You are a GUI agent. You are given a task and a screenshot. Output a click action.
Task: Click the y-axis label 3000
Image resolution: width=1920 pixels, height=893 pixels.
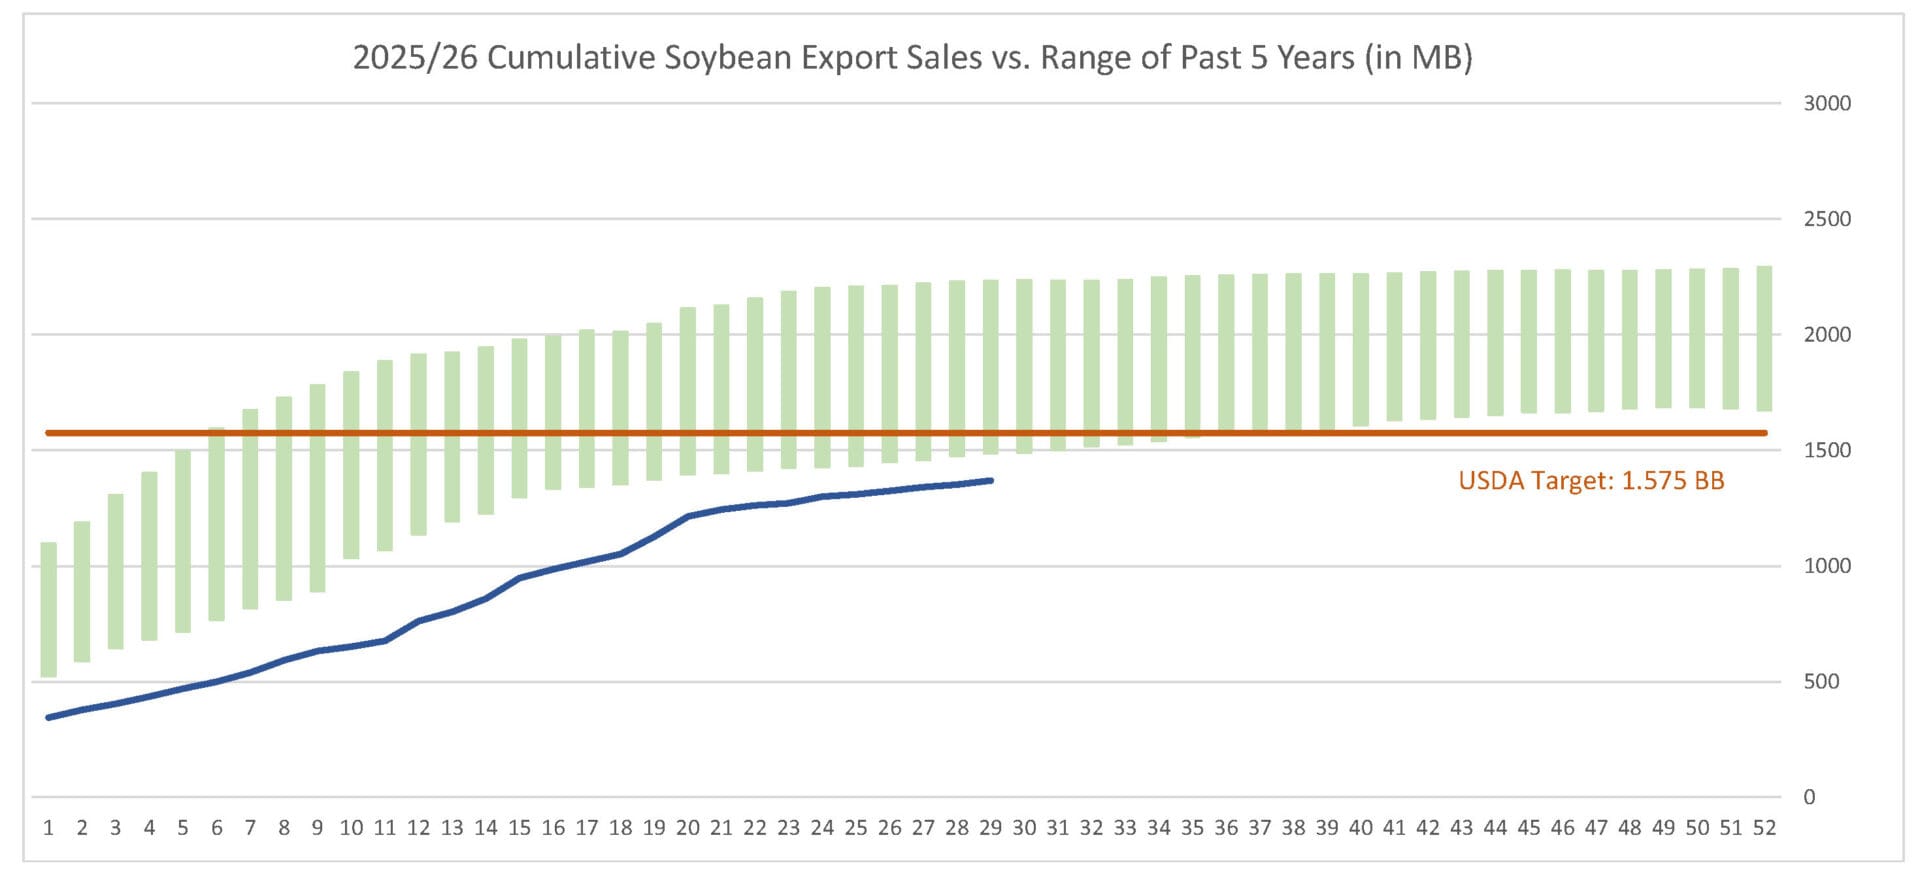1826,103
